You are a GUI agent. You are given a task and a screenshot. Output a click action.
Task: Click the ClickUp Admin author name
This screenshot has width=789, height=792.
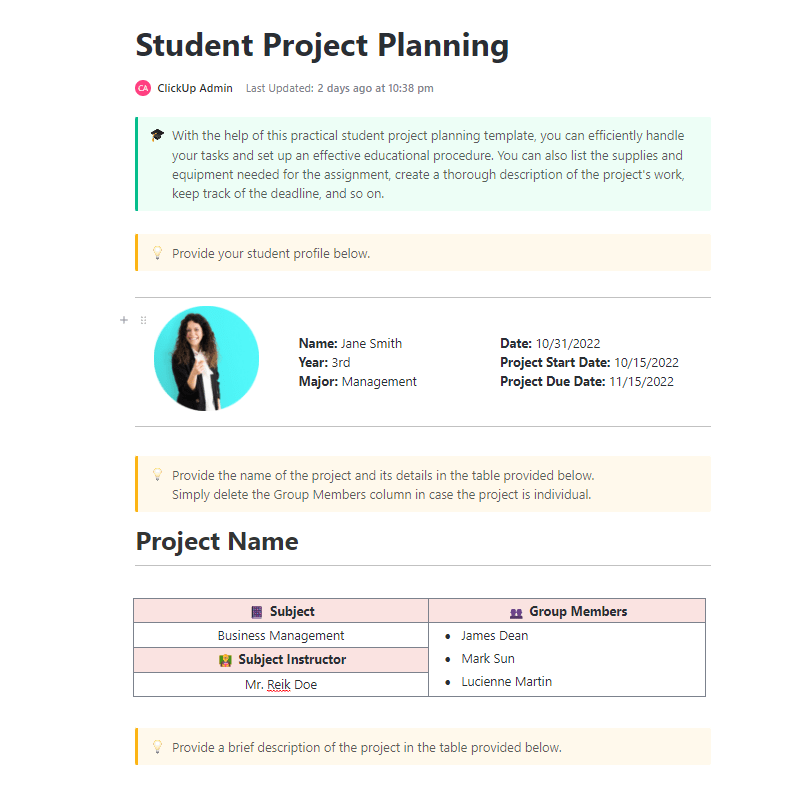coord(195,88)
